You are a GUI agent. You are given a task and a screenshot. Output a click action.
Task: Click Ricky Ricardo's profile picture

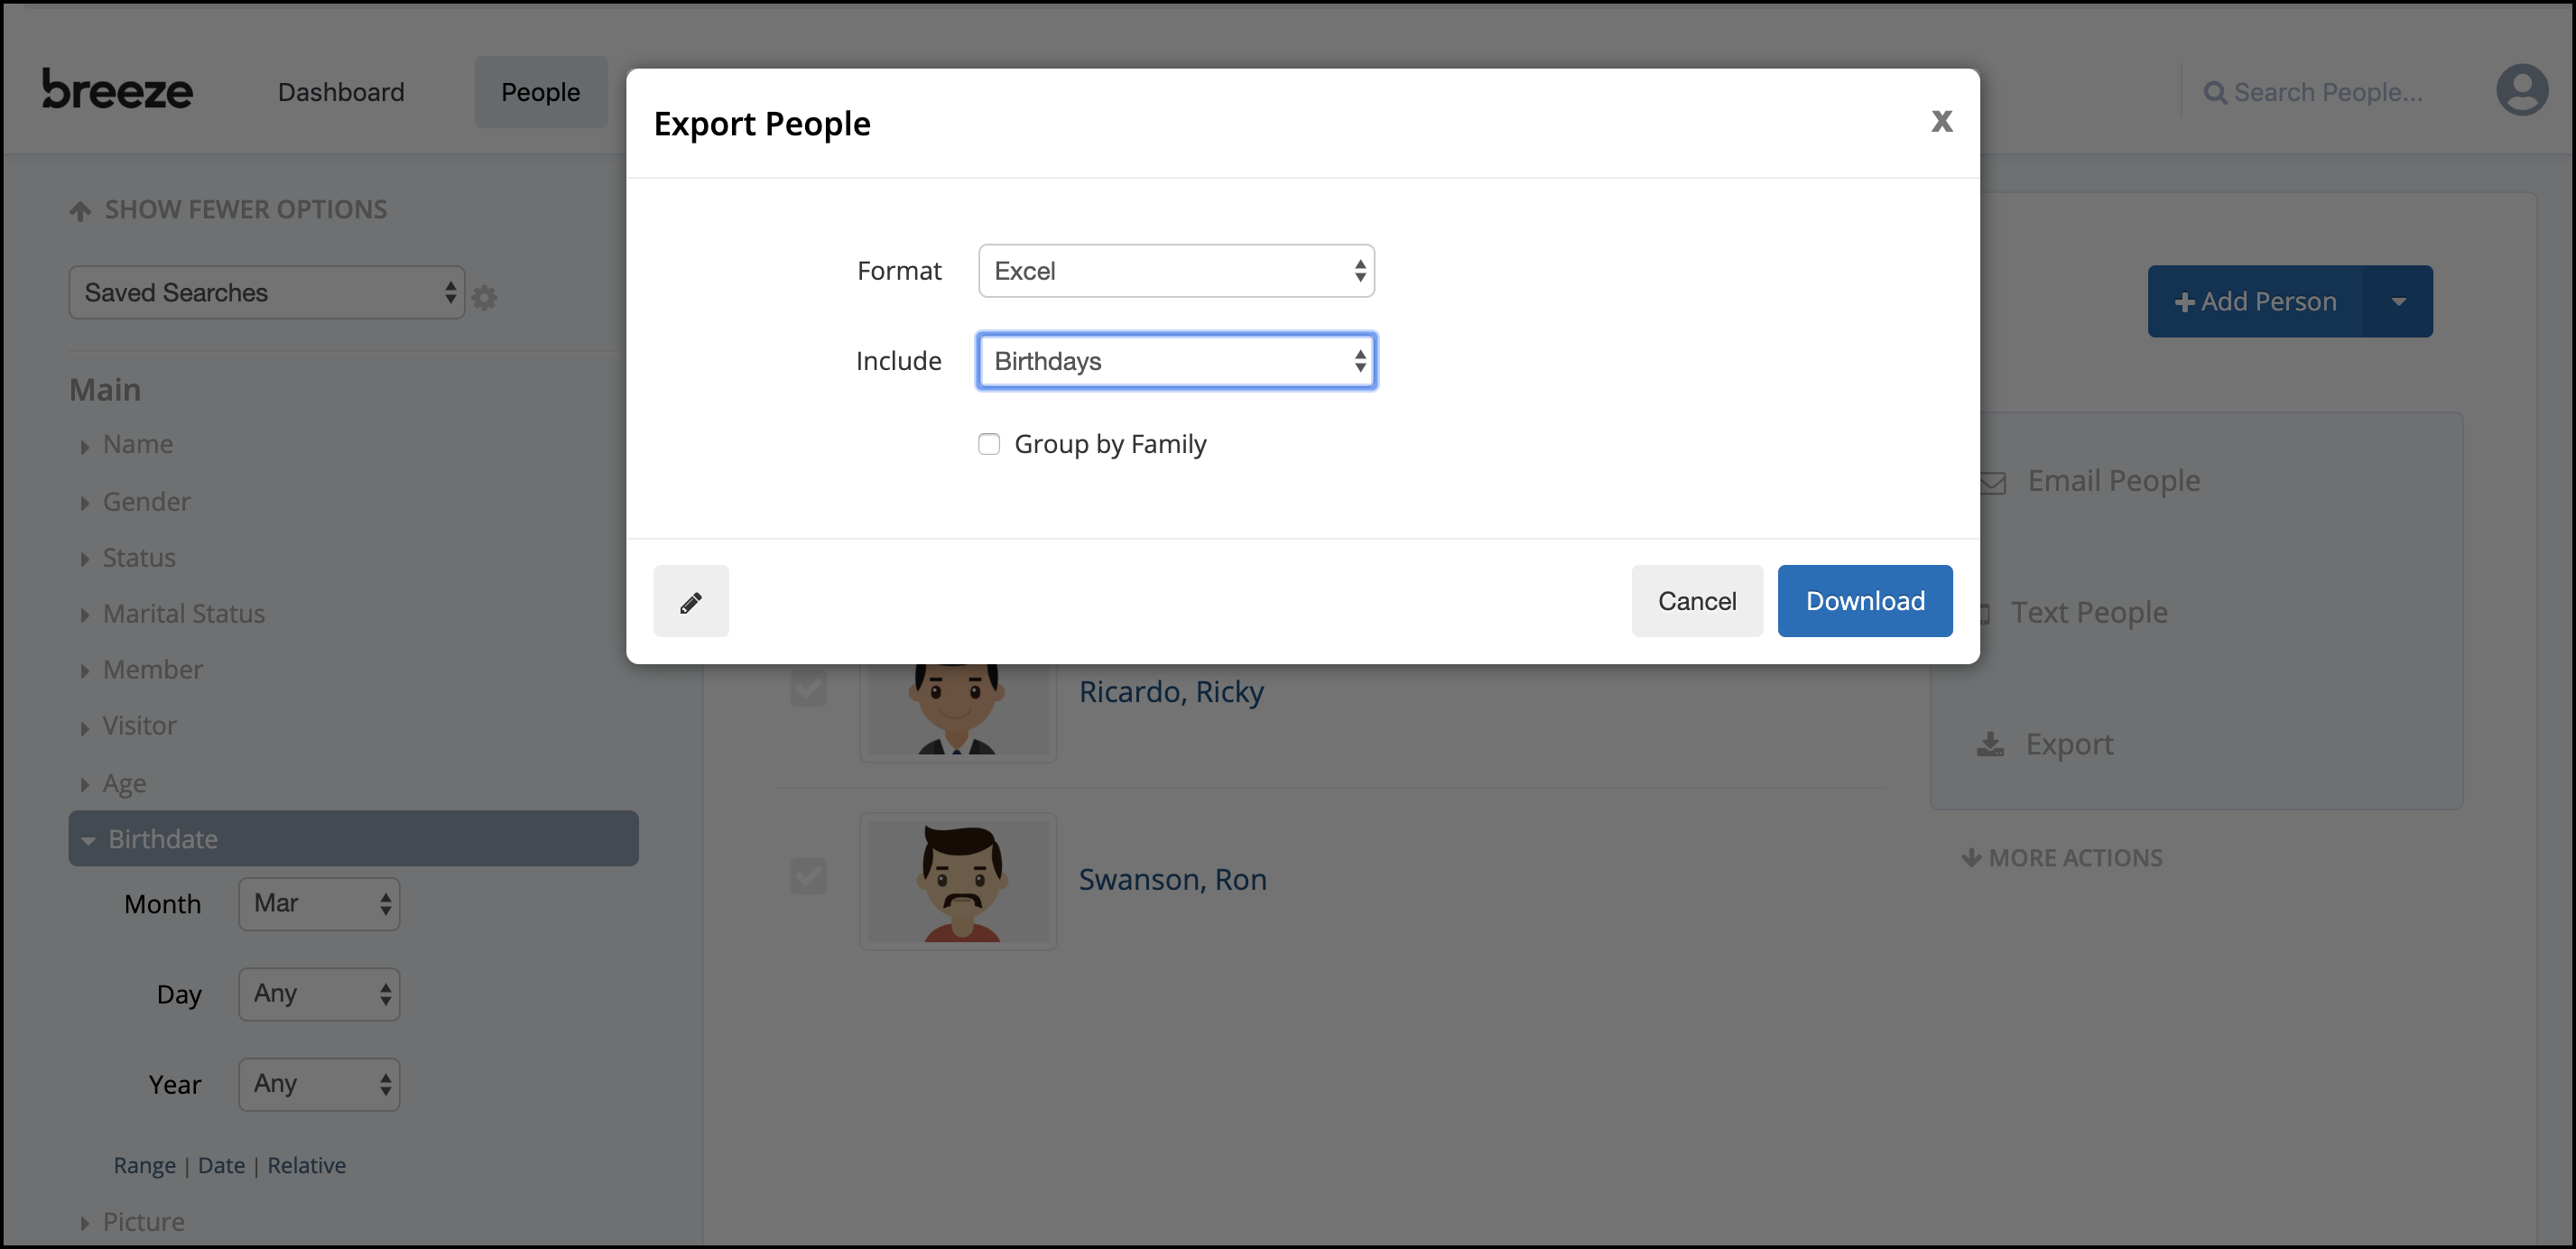(957, 708)
